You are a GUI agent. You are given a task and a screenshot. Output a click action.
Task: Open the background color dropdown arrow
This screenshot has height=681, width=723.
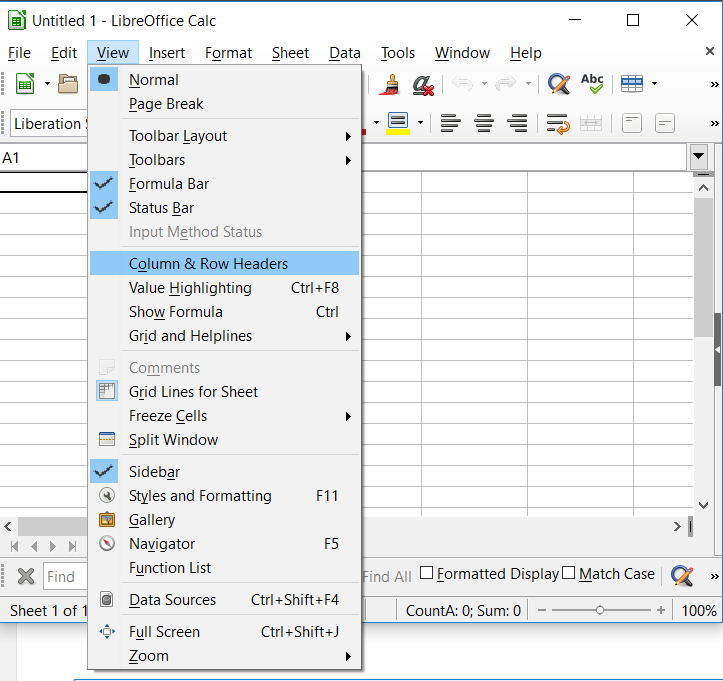[x=421, y=123]
